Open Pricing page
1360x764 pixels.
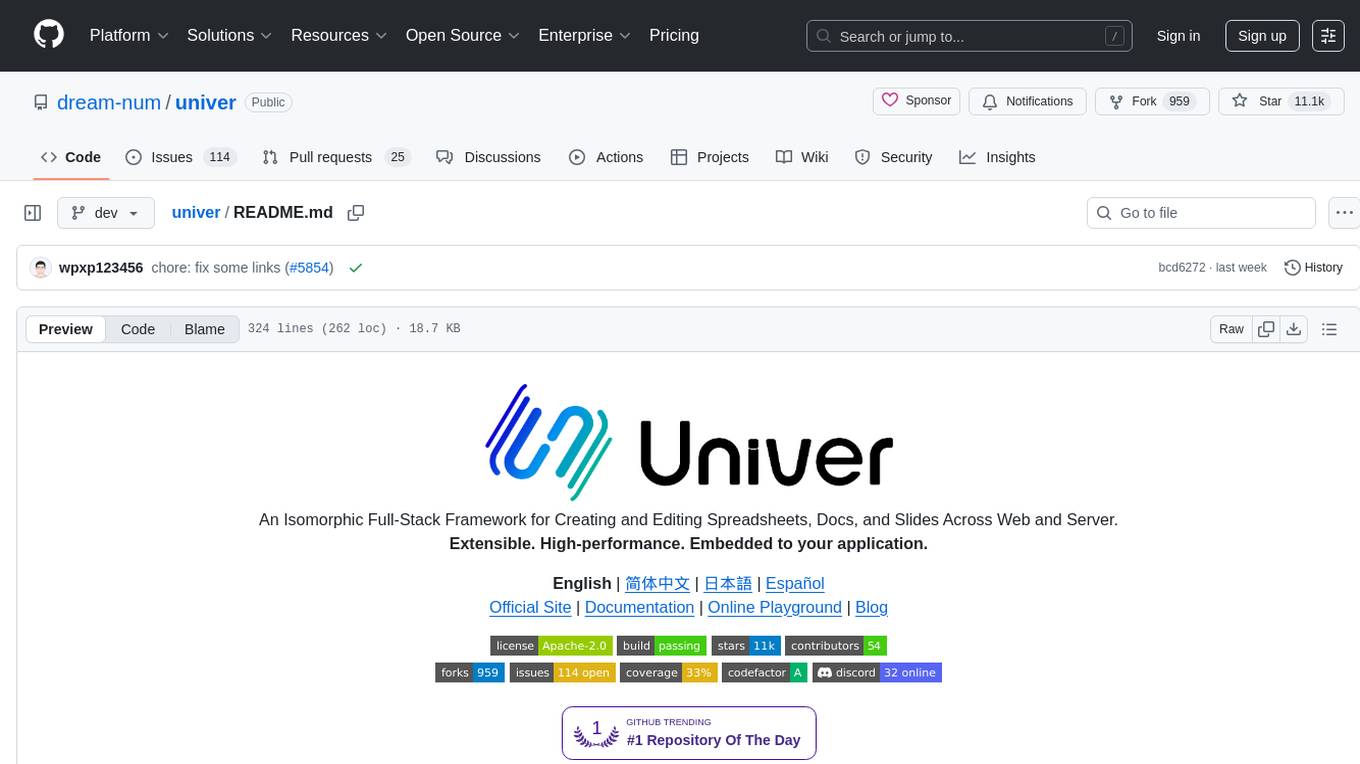click(674, 35)
